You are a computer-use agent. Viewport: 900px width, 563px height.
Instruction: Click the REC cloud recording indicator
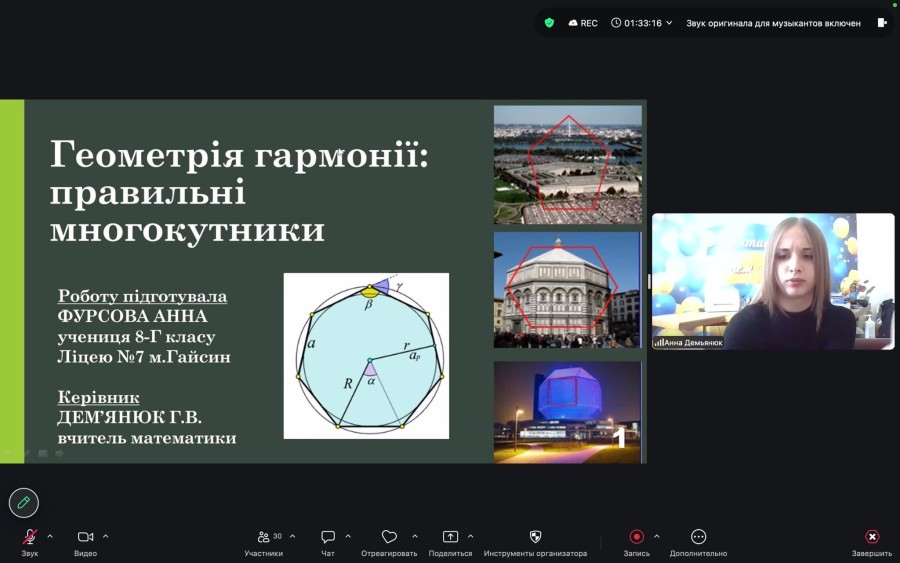point(583,23)
